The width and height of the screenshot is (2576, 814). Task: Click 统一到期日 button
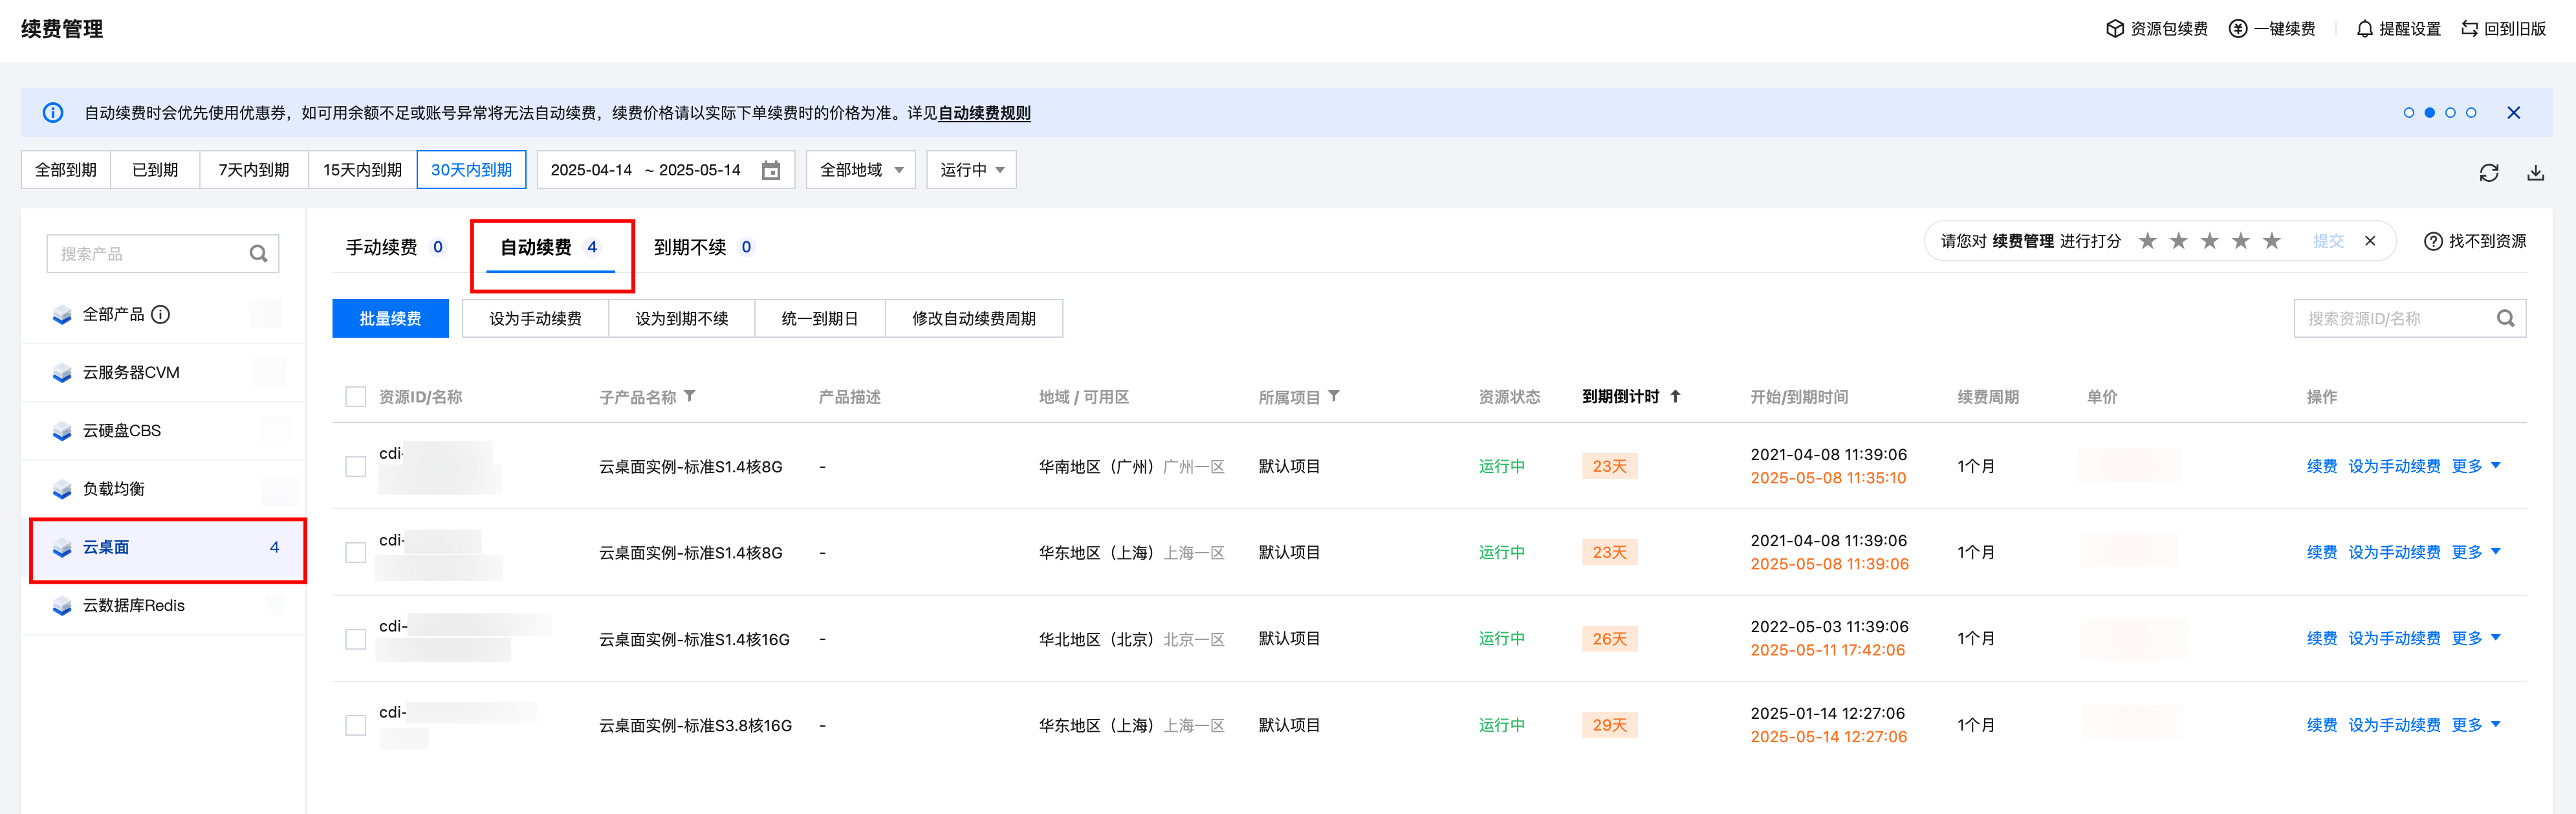pyautogui.click(x=820, y=319)
